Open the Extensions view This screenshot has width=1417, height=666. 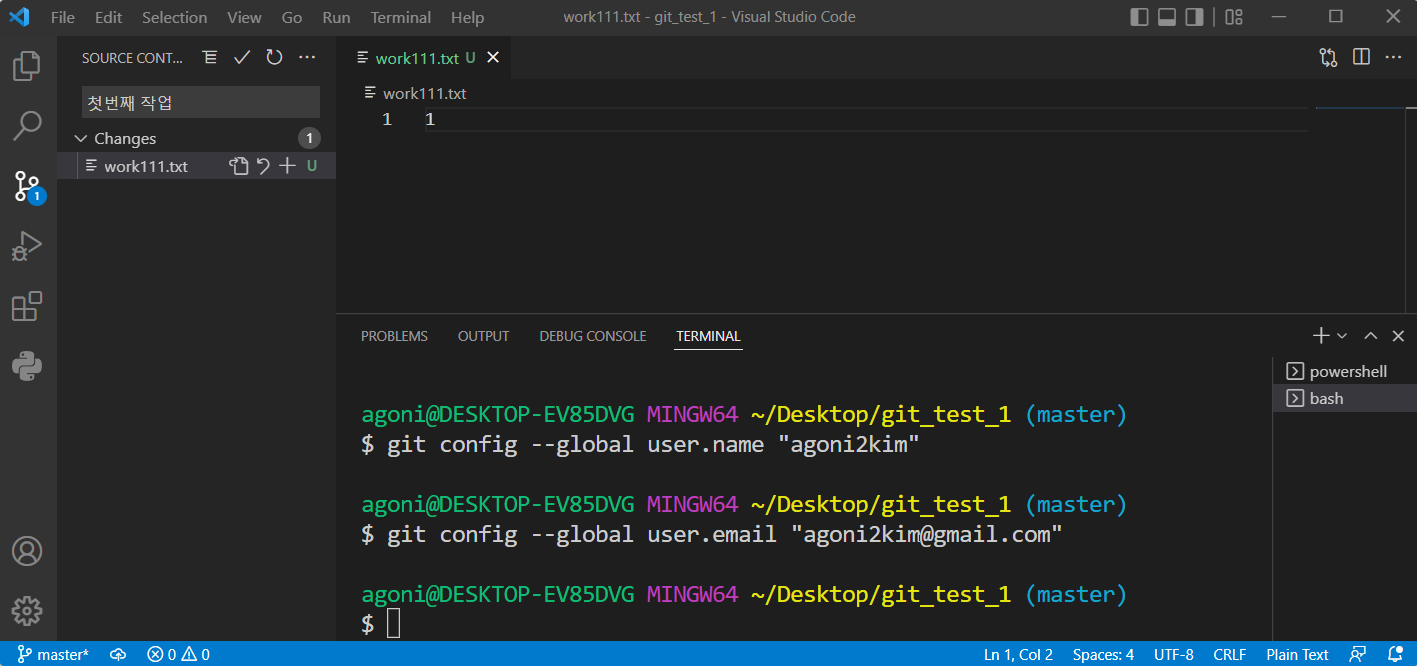(27, 306)
